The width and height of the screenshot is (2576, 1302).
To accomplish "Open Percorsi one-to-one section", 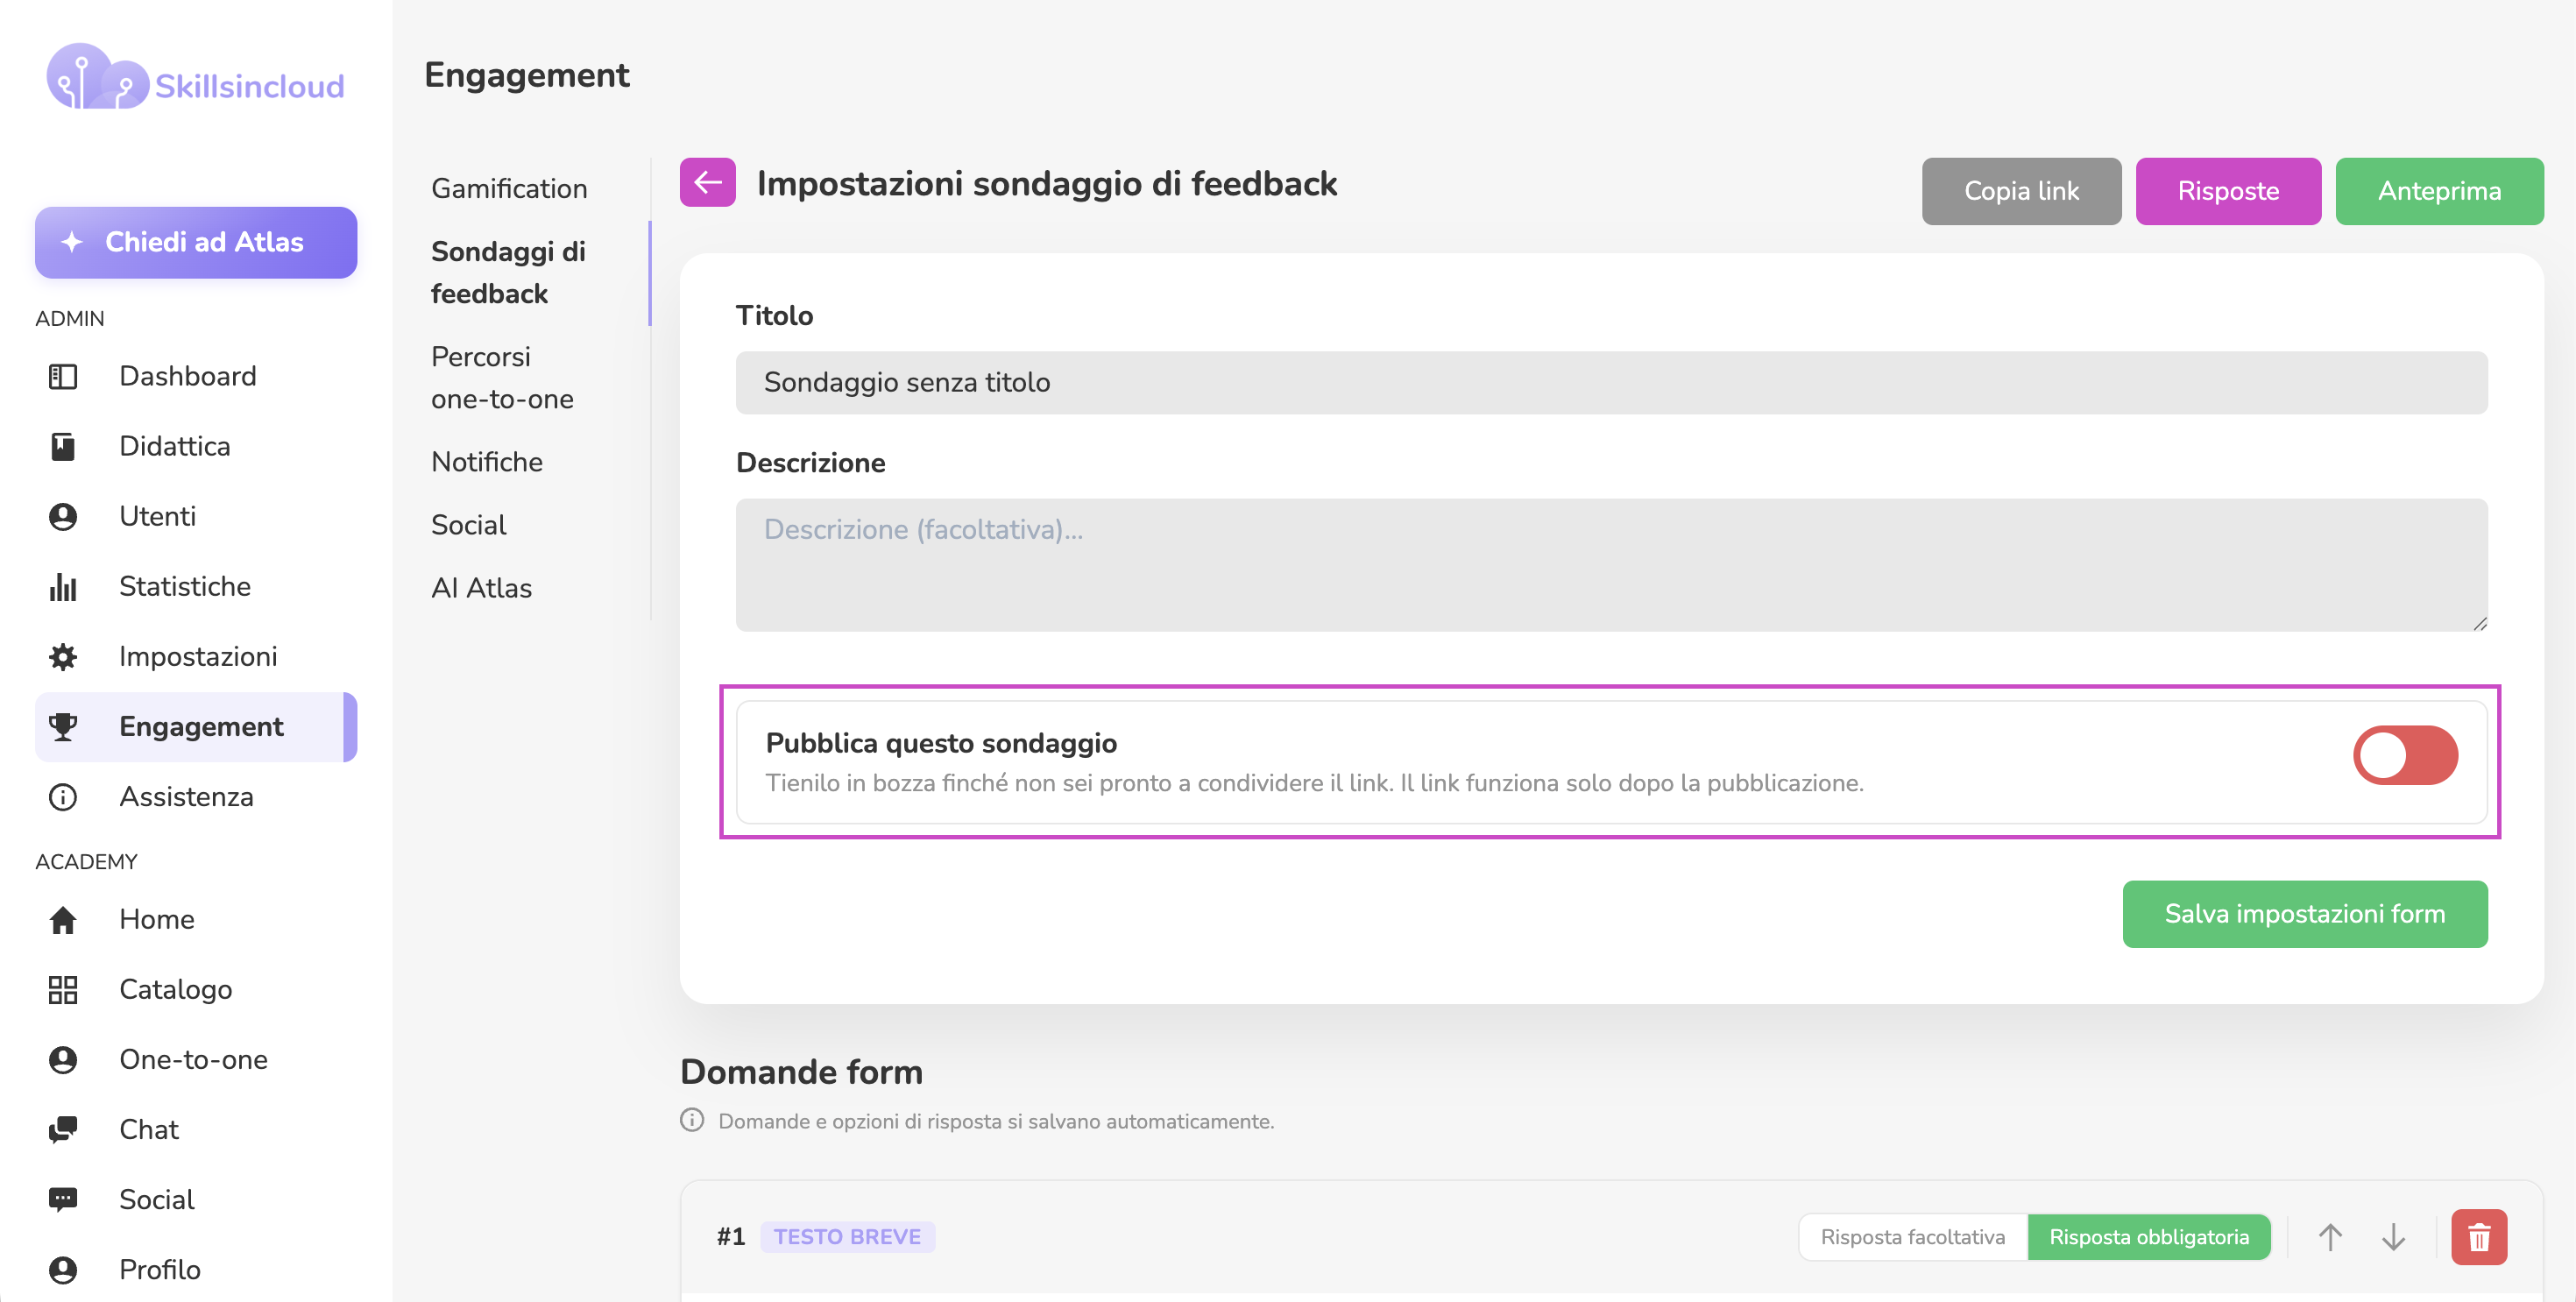I will [x=502, y=377].
